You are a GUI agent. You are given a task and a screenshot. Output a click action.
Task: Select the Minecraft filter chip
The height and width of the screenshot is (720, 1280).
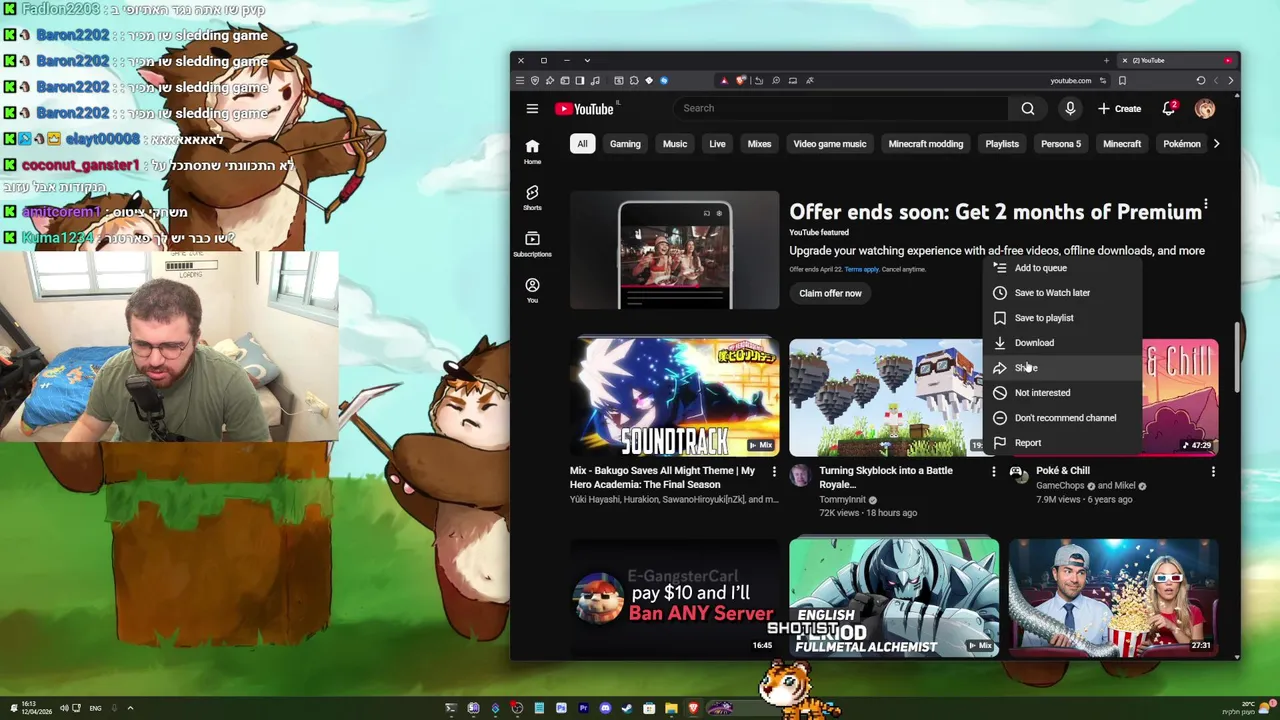tap(1122, 144)
